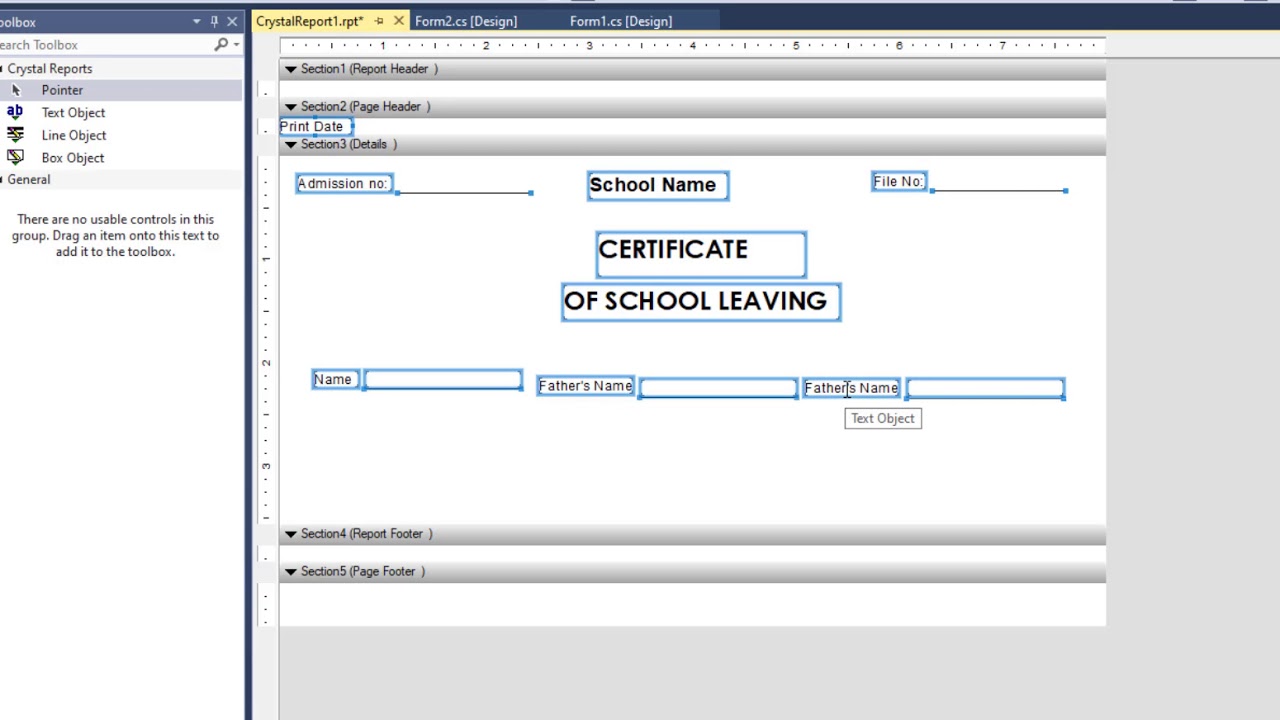Select the Box Object tool

pos(72,158)
